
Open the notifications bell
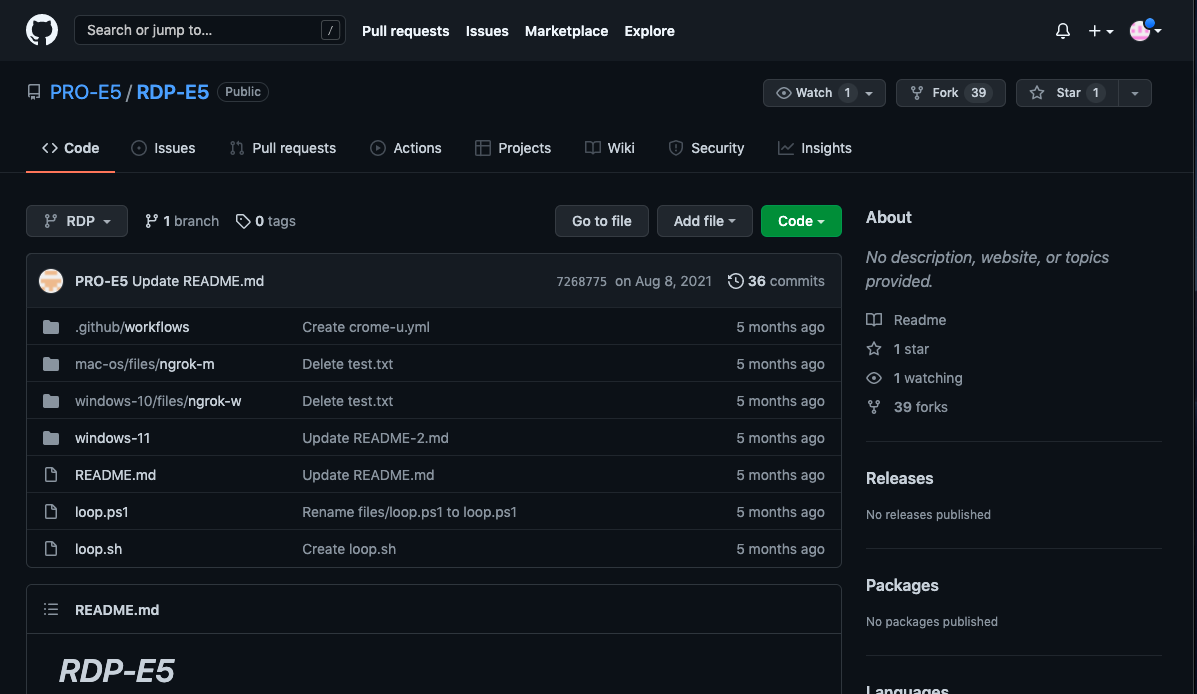click(x=1063, y=31)
